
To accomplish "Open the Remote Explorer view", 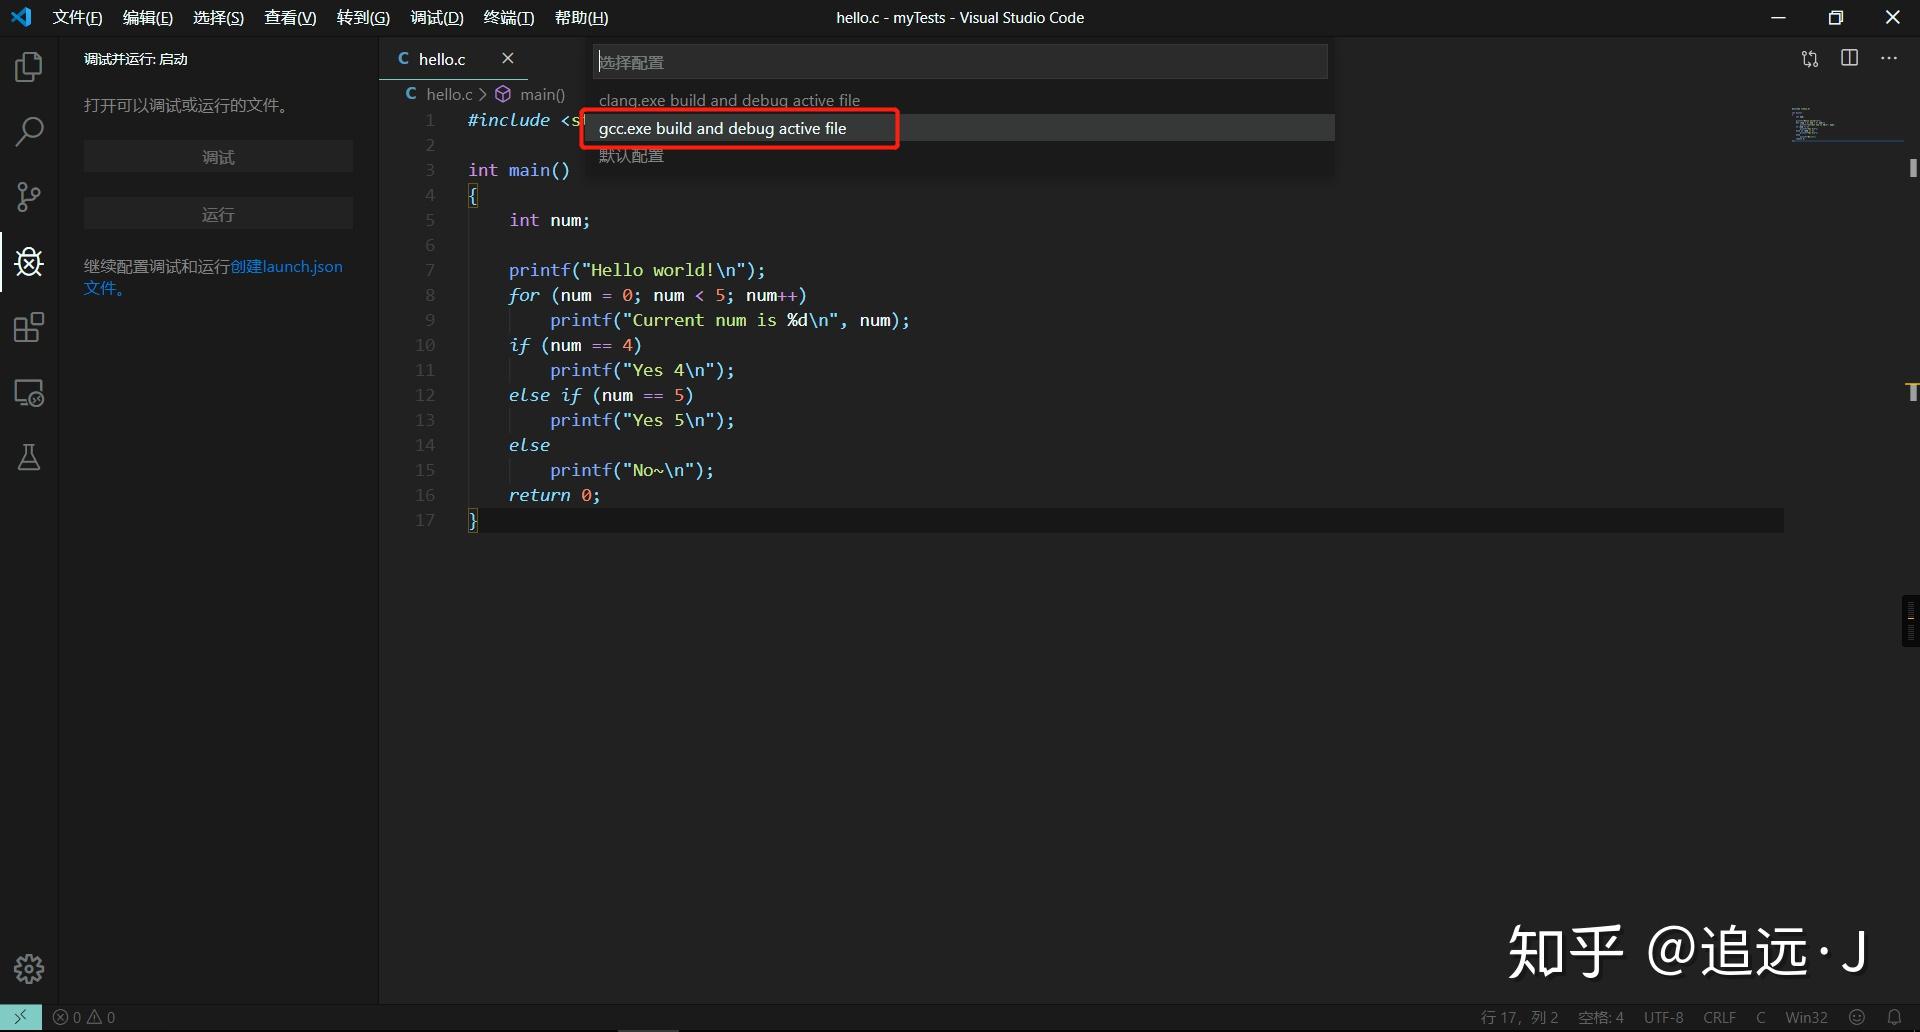I will (28, 393).
